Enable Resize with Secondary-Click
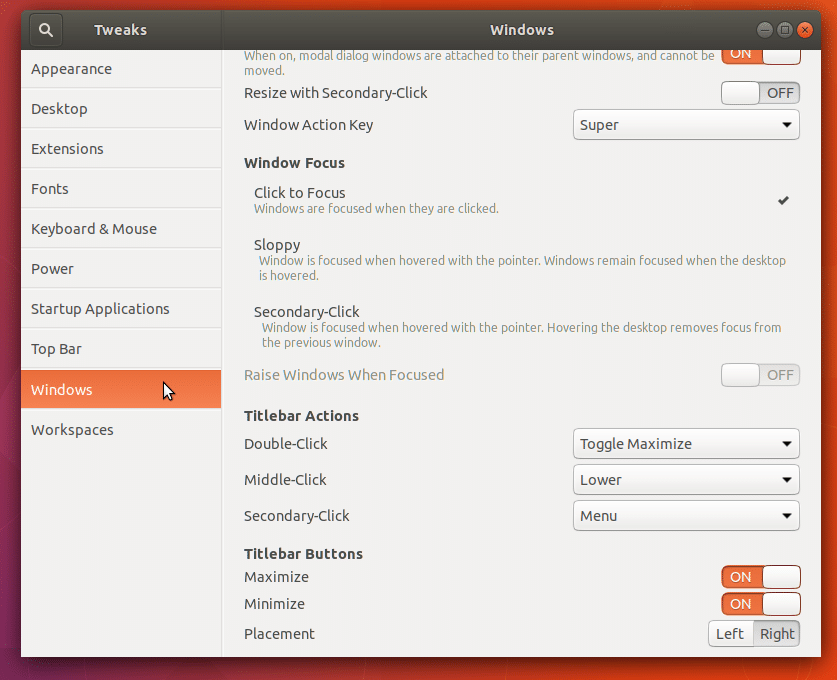Screen dimensions: 837x680 click(x=760, y=92)
